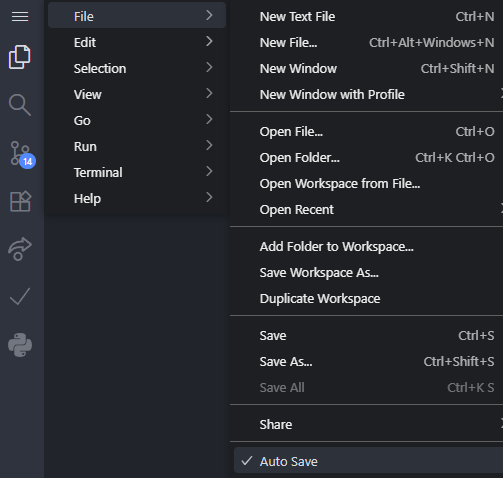Open the checkmark icon in activity bar
Image resolution: width=503 pixels, height=478 pixels.
(x=20, y=297)
